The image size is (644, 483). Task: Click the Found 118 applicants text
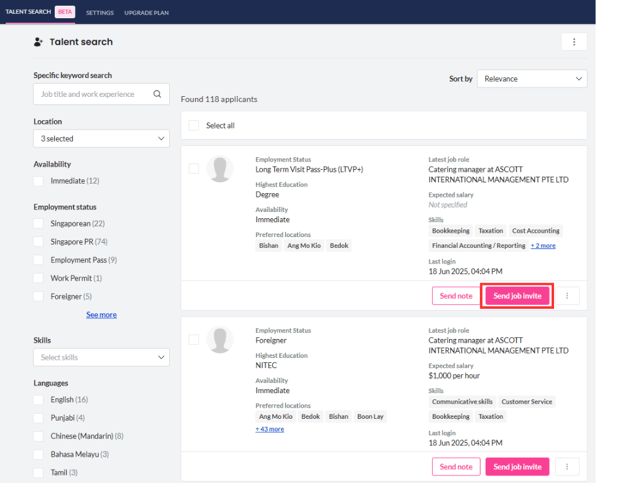click(x=219, y=99)
